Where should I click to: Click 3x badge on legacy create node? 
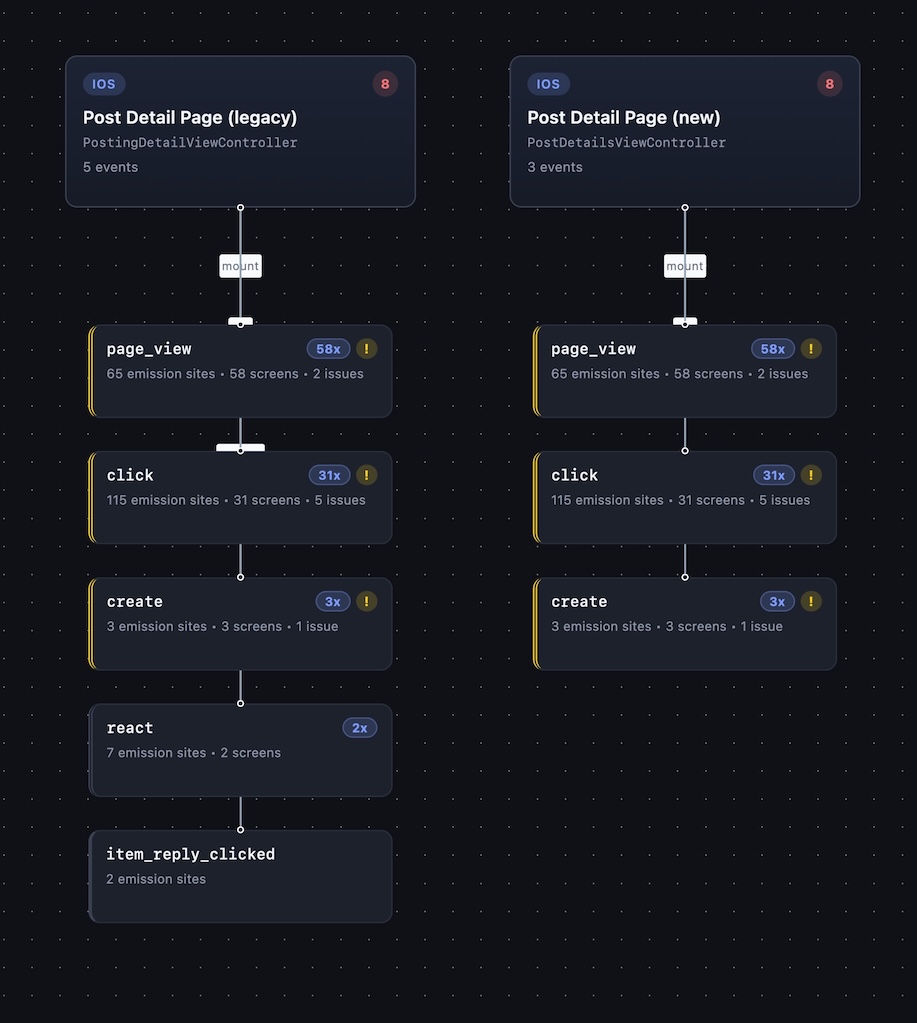pyautogui.click(x=333, y=602)
